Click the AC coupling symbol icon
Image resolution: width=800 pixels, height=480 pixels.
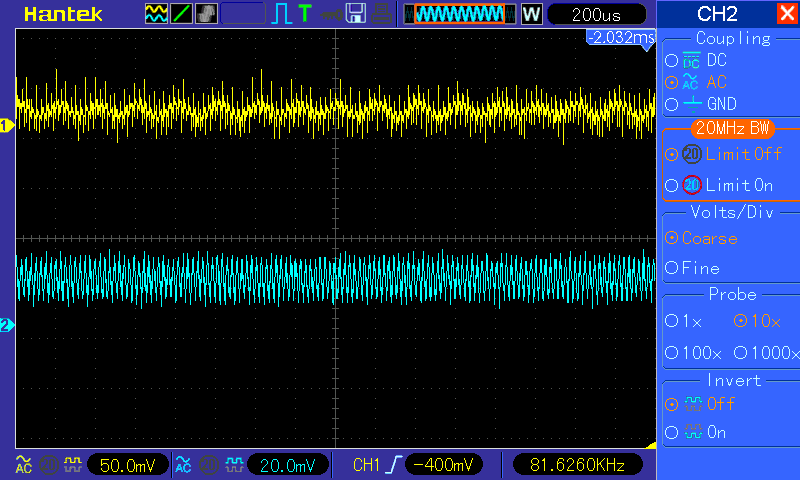[691, 82]
